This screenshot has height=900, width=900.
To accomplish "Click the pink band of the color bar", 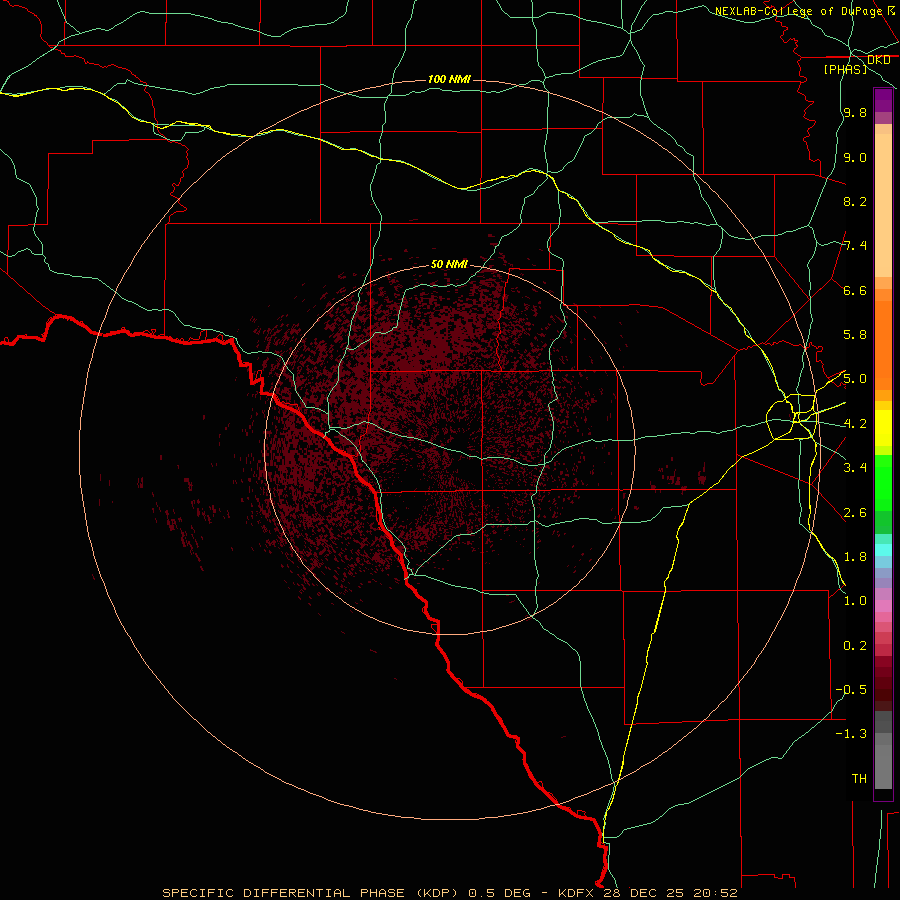I will tap(883, 606).
